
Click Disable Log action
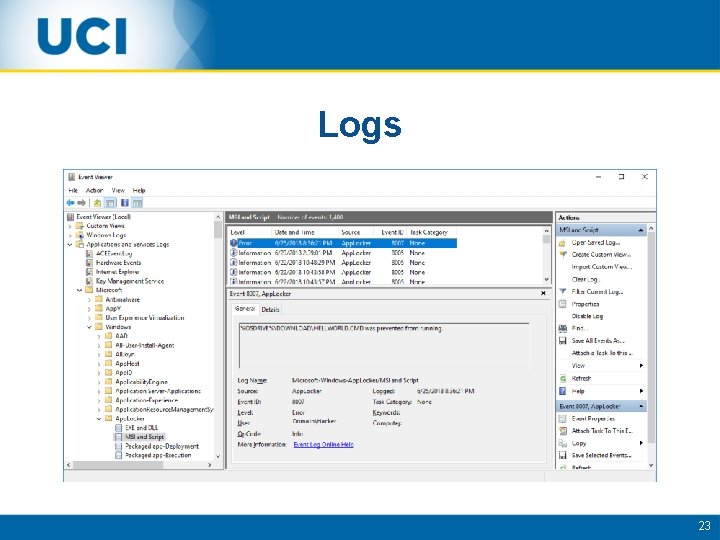point(587,316)
